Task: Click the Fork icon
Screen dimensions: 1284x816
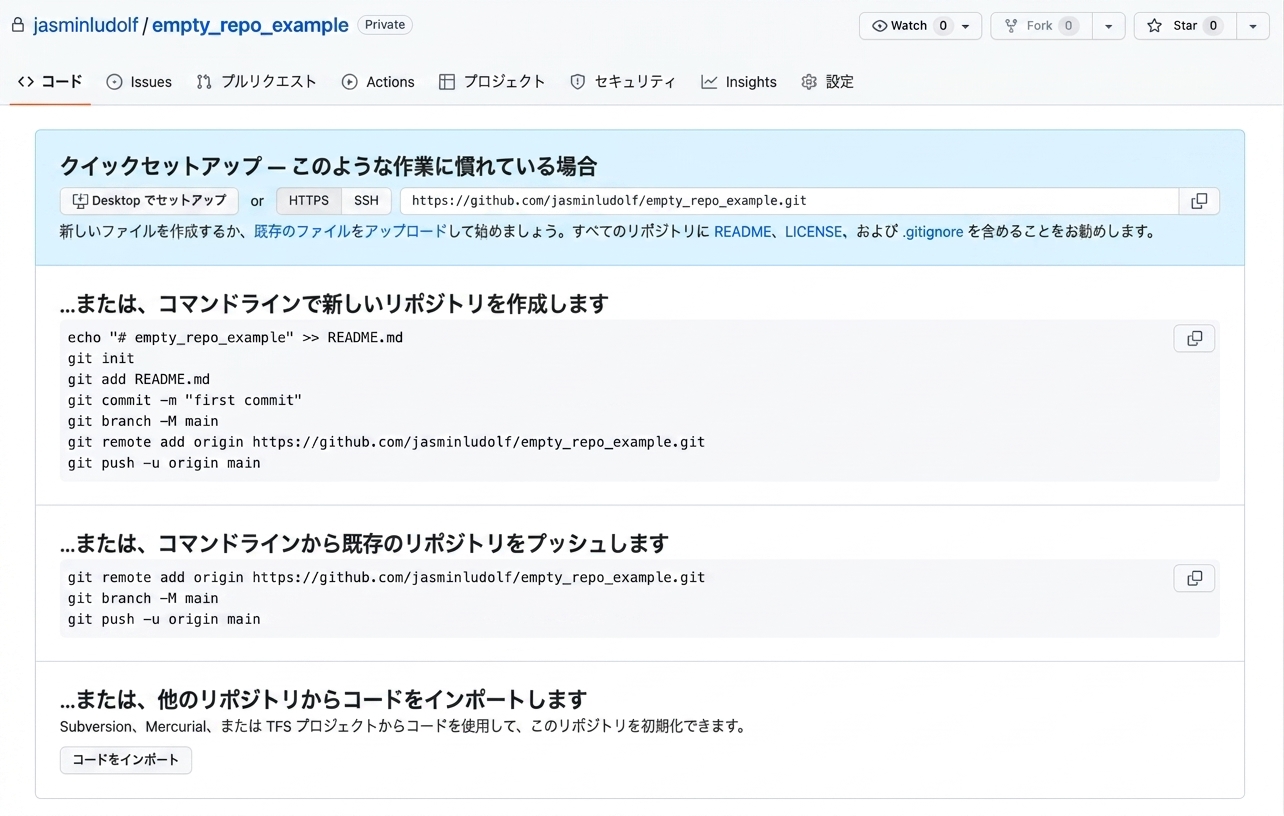Action: (x=1011, y=26)
